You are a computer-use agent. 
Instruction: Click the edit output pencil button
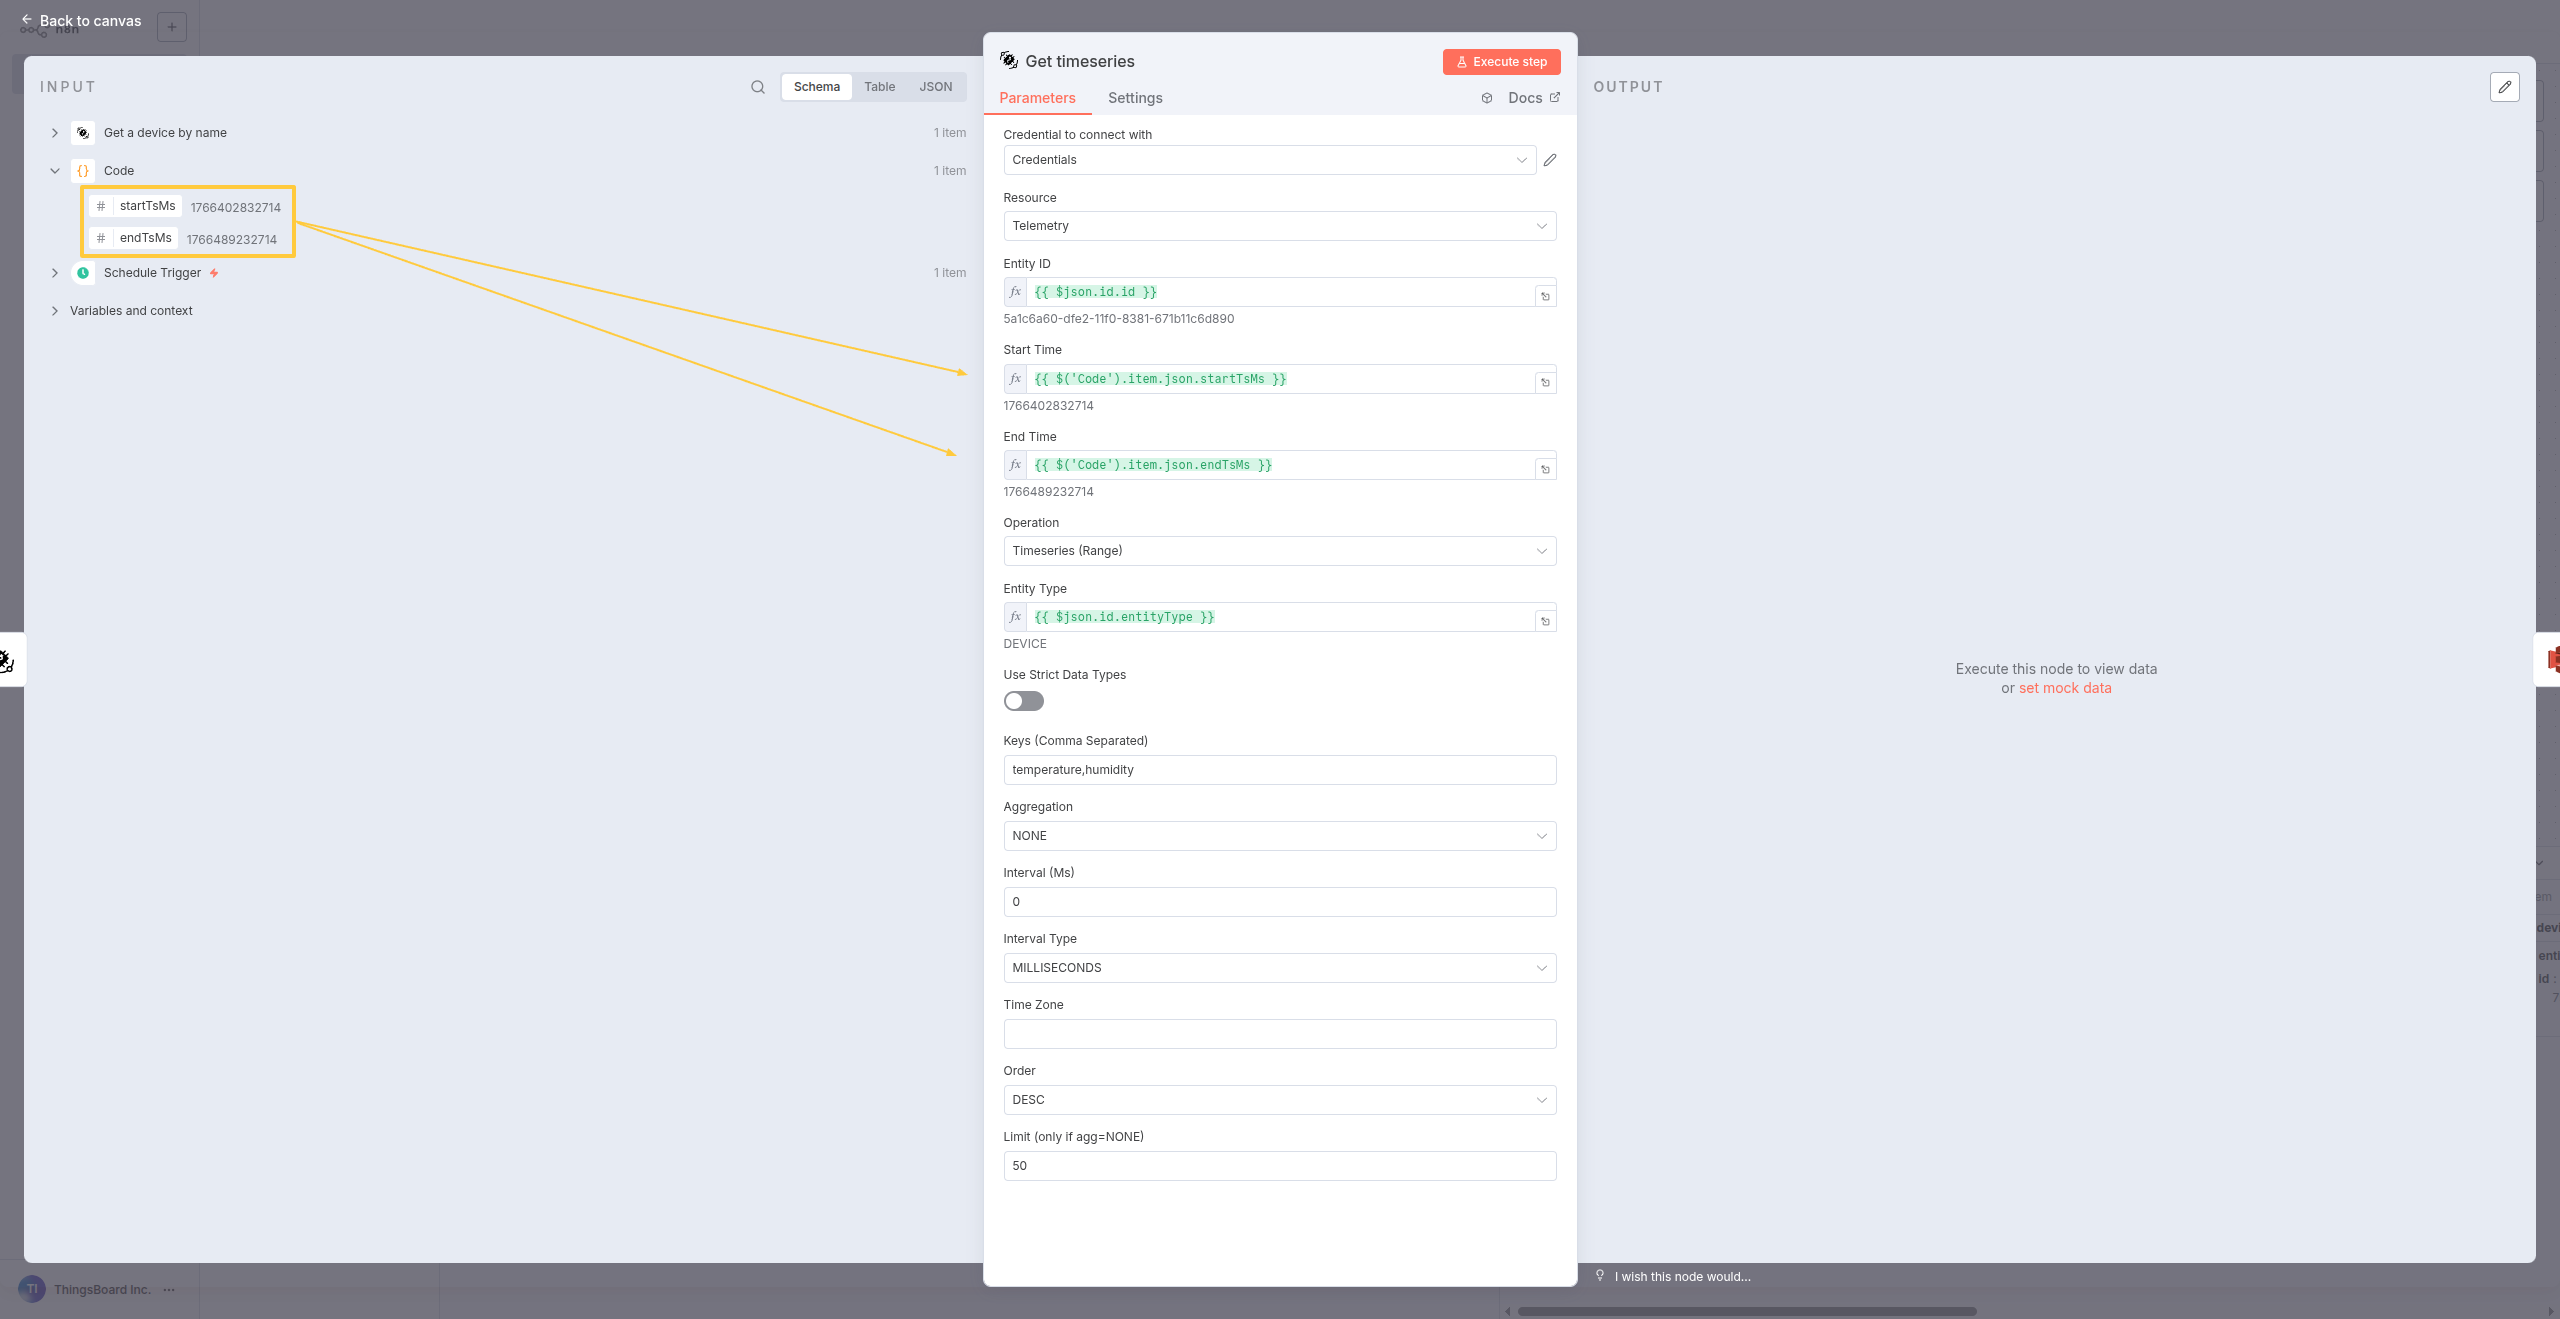point(2504,87)
